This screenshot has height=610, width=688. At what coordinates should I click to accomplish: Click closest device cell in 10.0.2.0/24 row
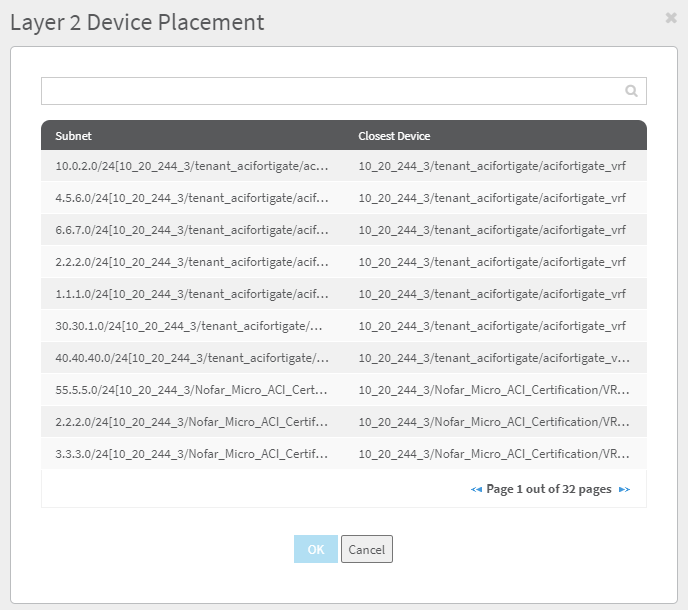tap(492, 166)
